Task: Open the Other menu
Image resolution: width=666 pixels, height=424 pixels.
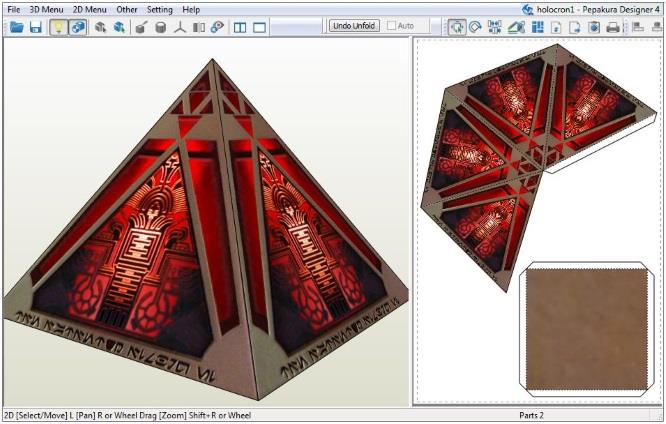Action: (127, 9)
